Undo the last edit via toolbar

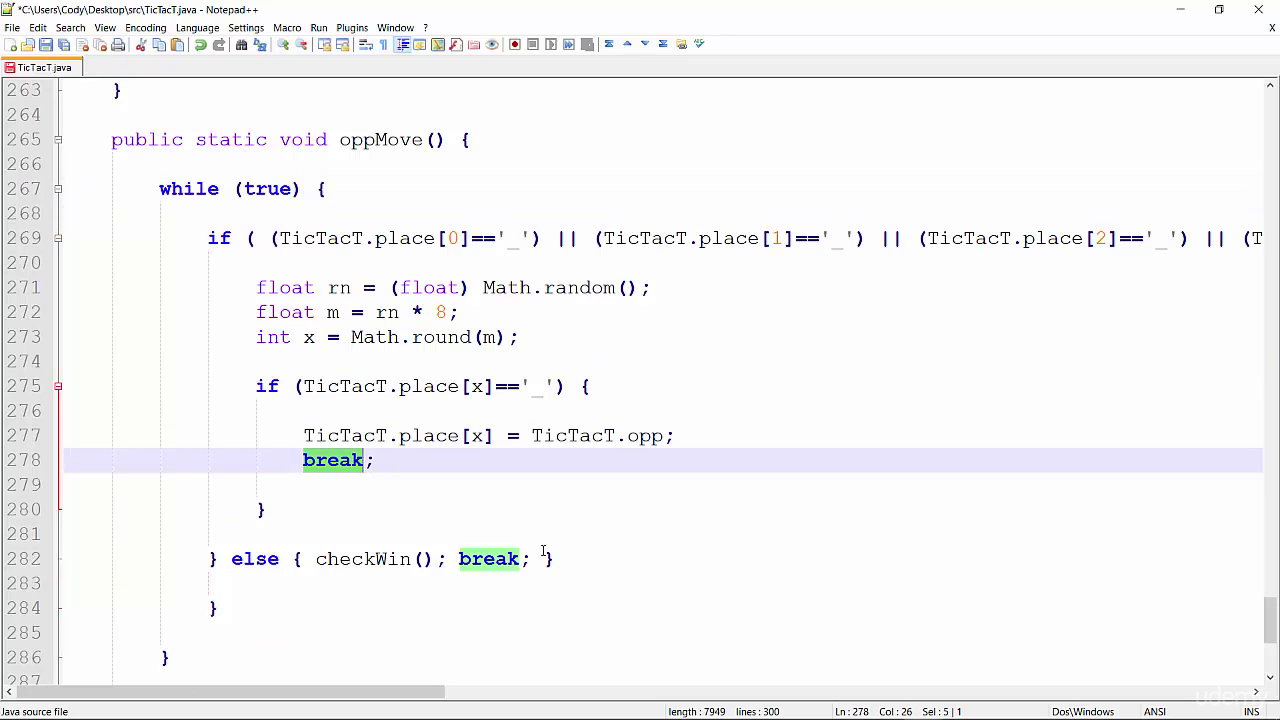tap(201, 44)
